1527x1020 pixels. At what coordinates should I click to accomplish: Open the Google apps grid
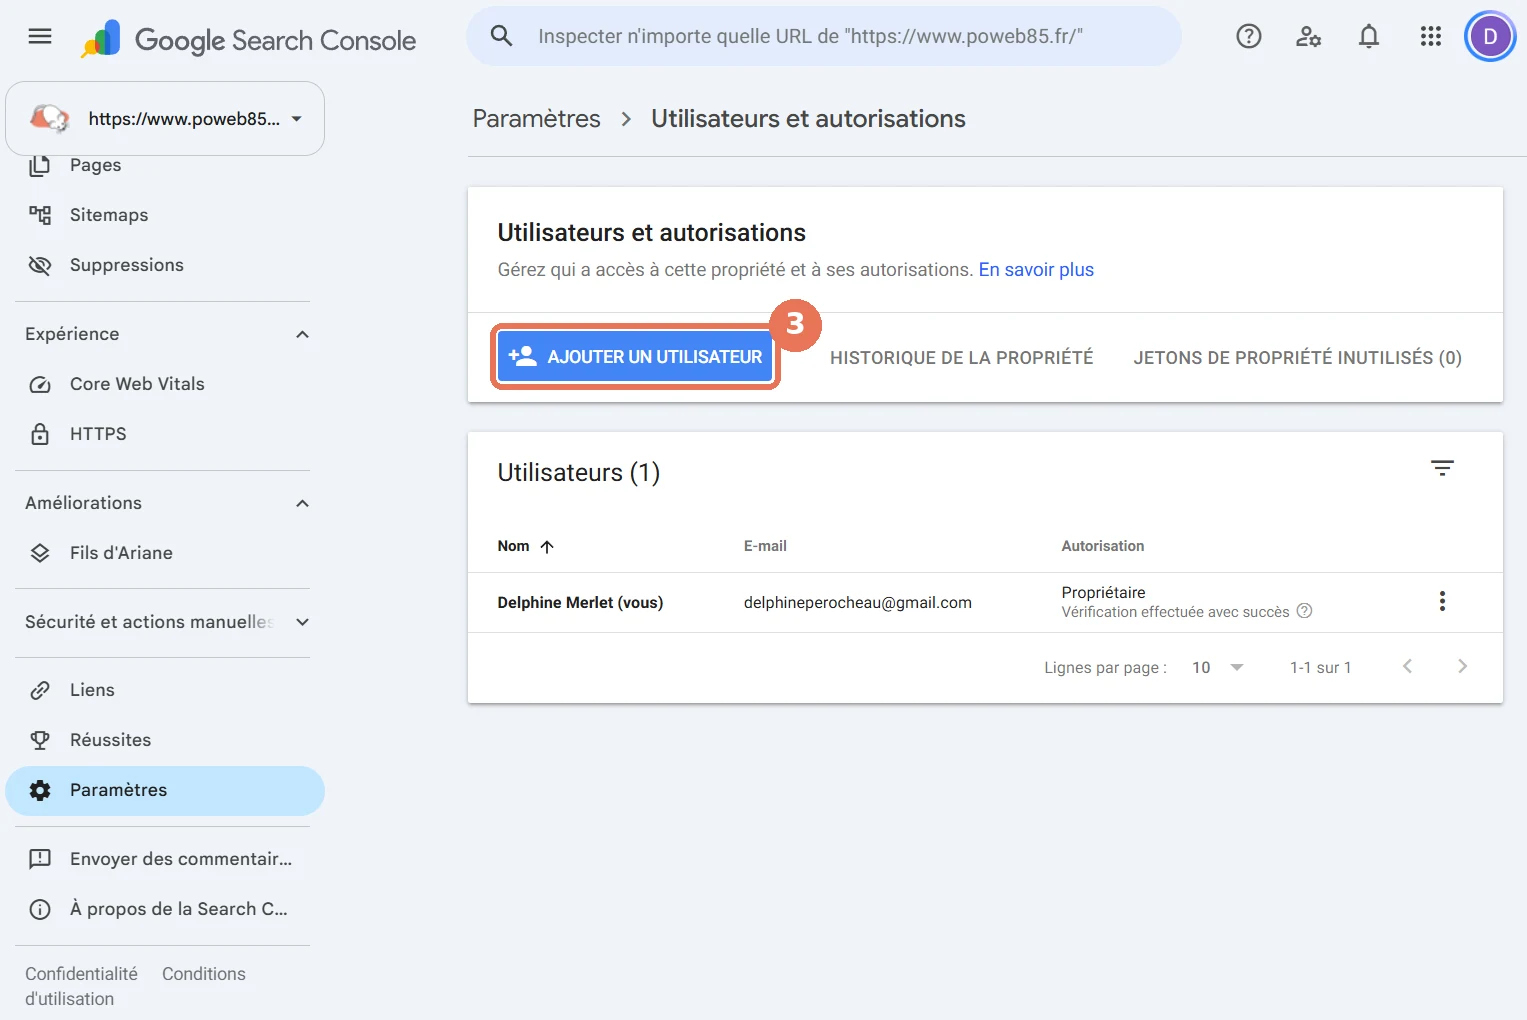click(1431, 37)
